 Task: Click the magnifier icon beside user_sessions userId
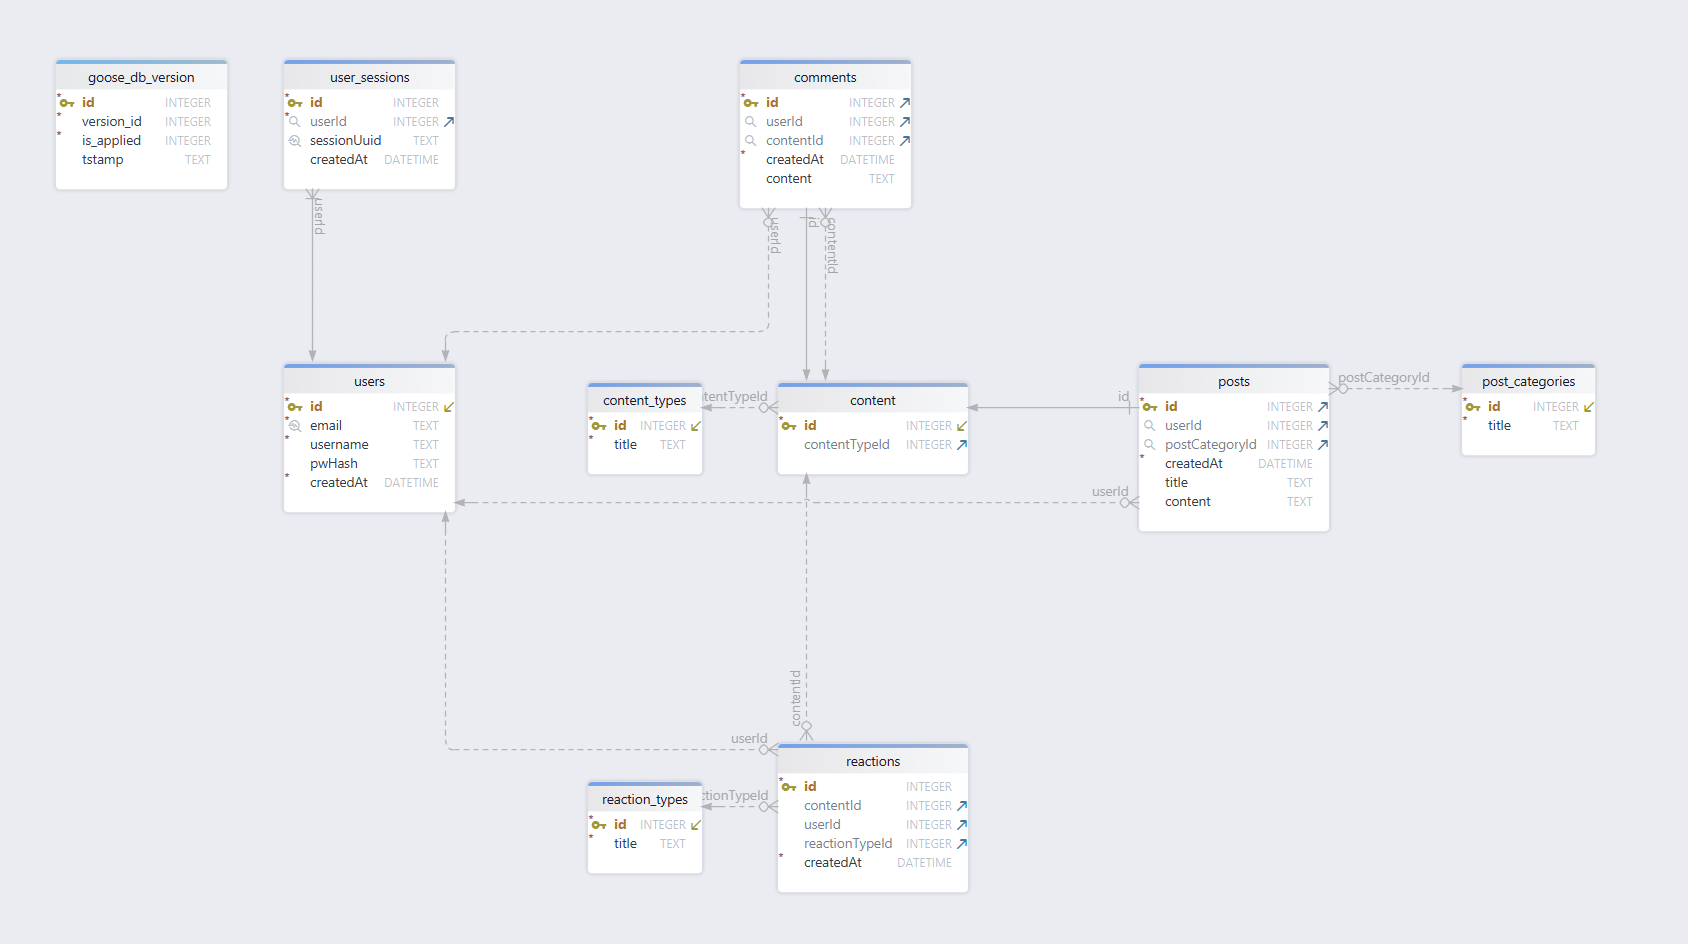point(294,121)
